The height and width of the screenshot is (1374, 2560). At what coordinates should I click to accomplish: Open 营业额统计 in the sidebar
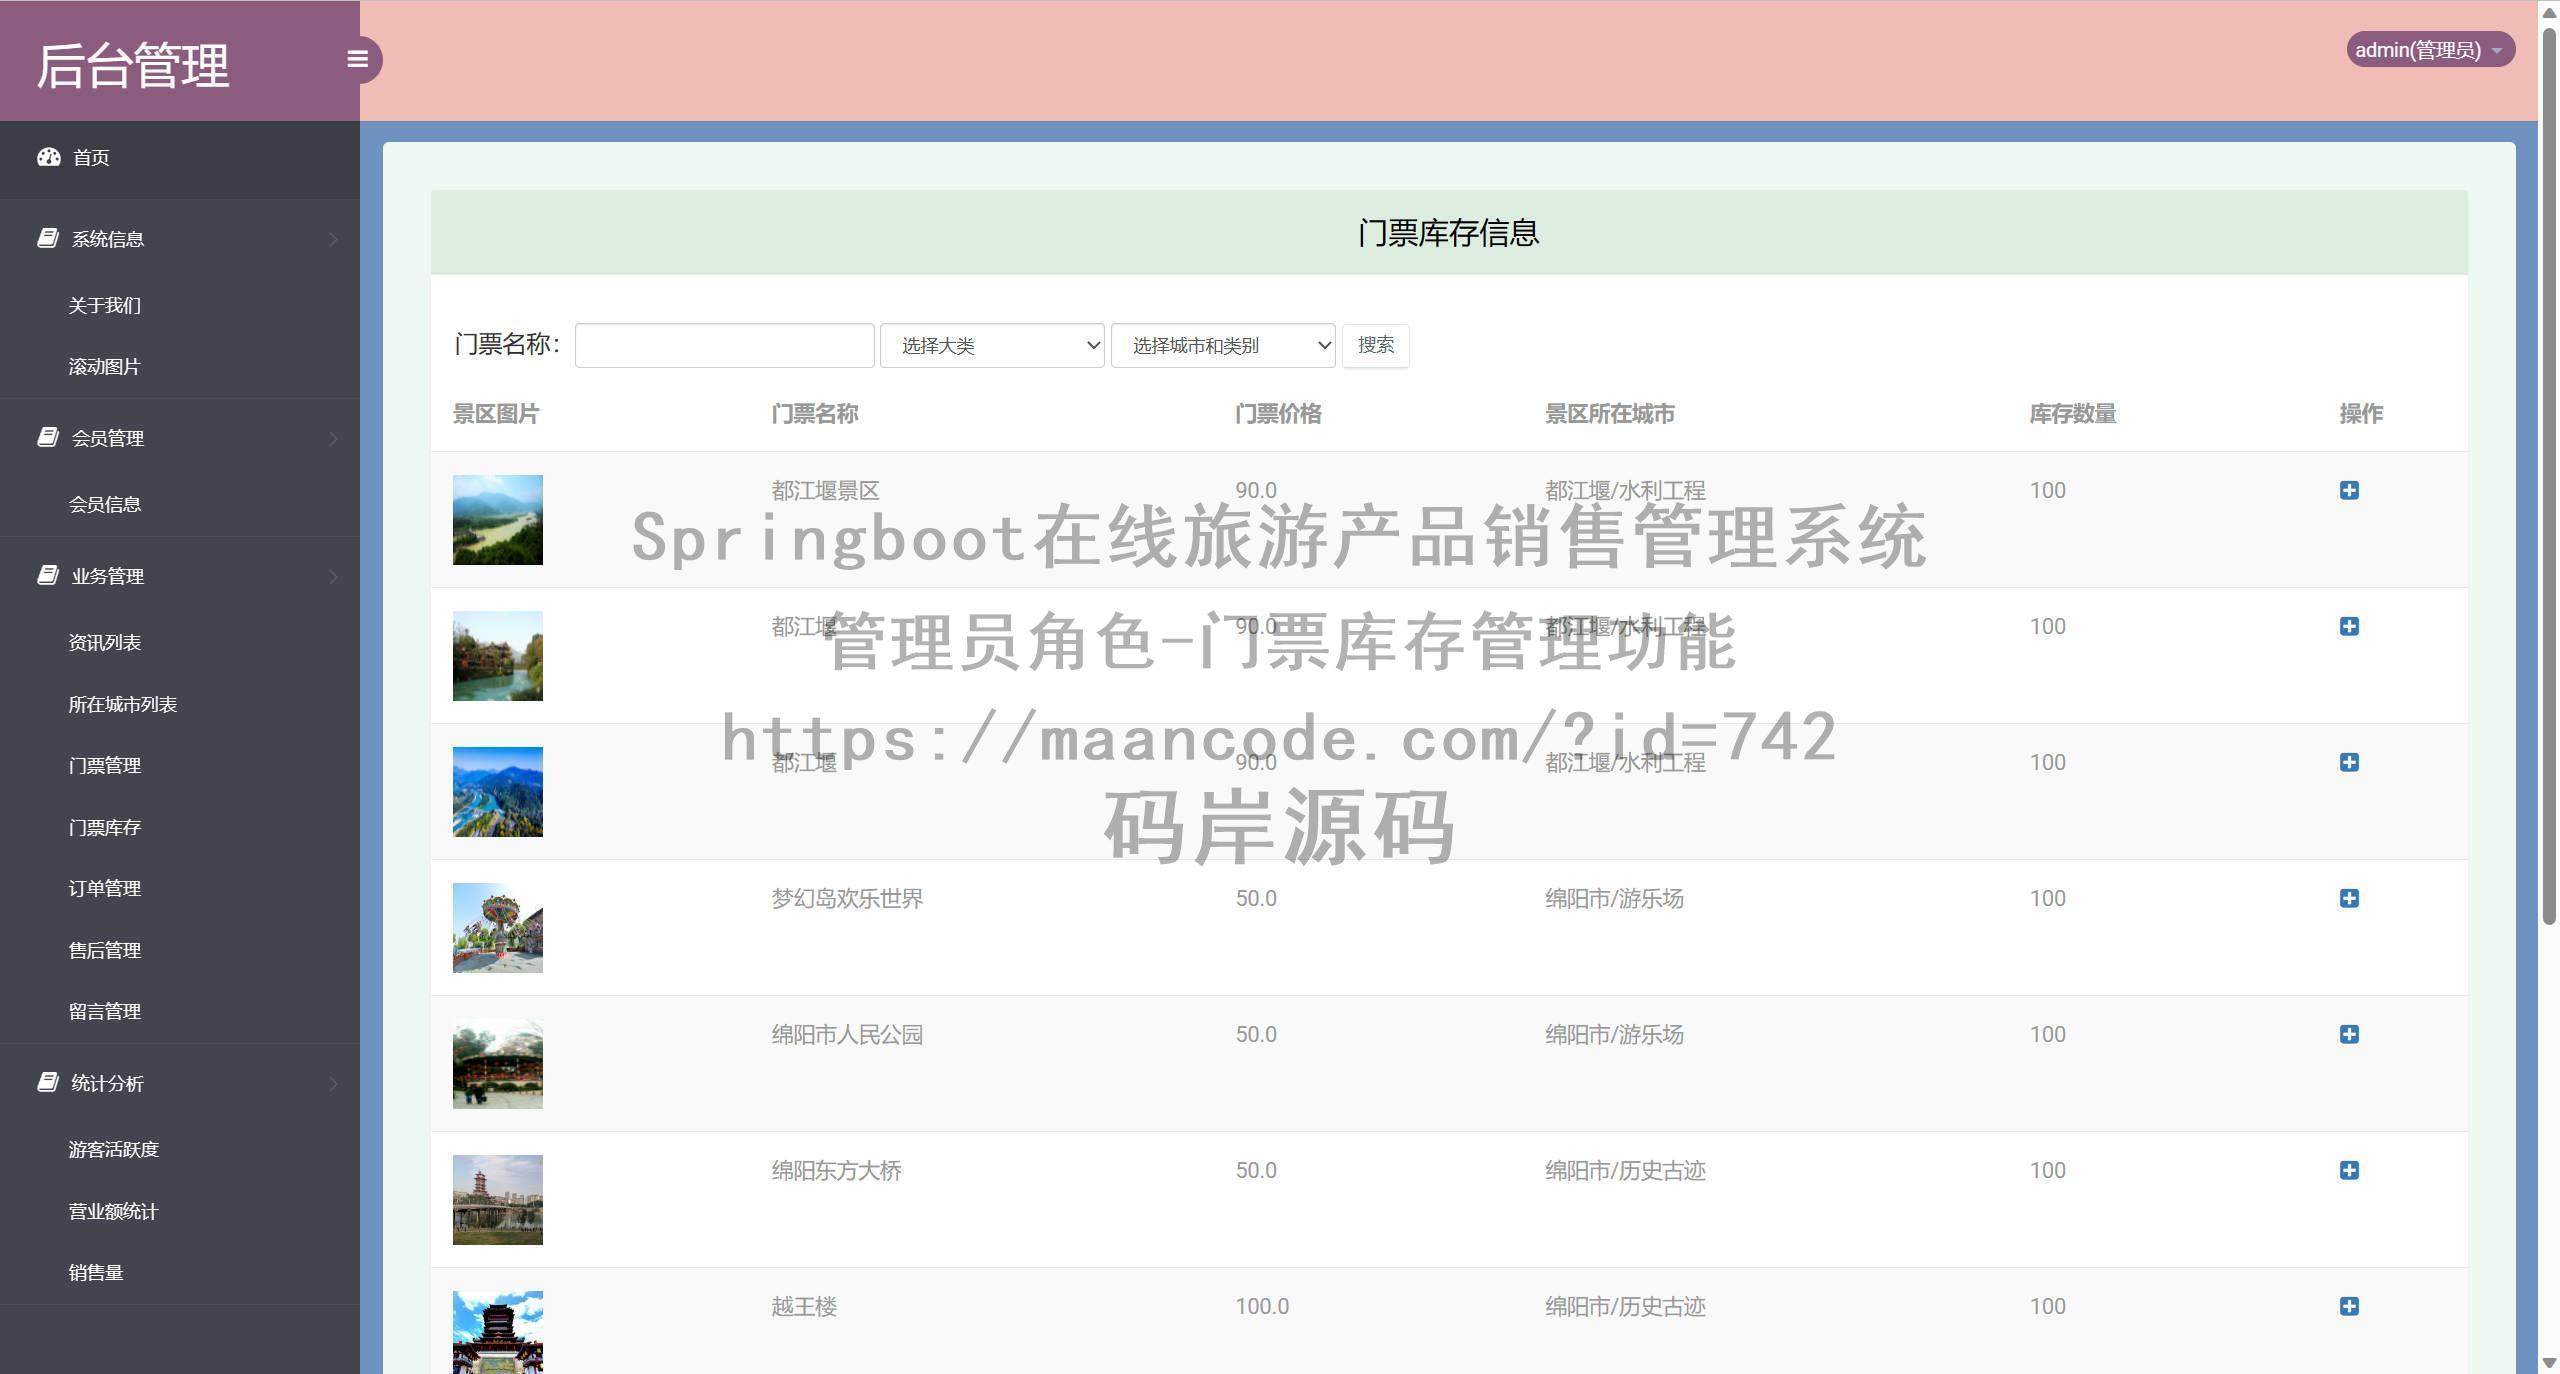(x=113, y=1211)
